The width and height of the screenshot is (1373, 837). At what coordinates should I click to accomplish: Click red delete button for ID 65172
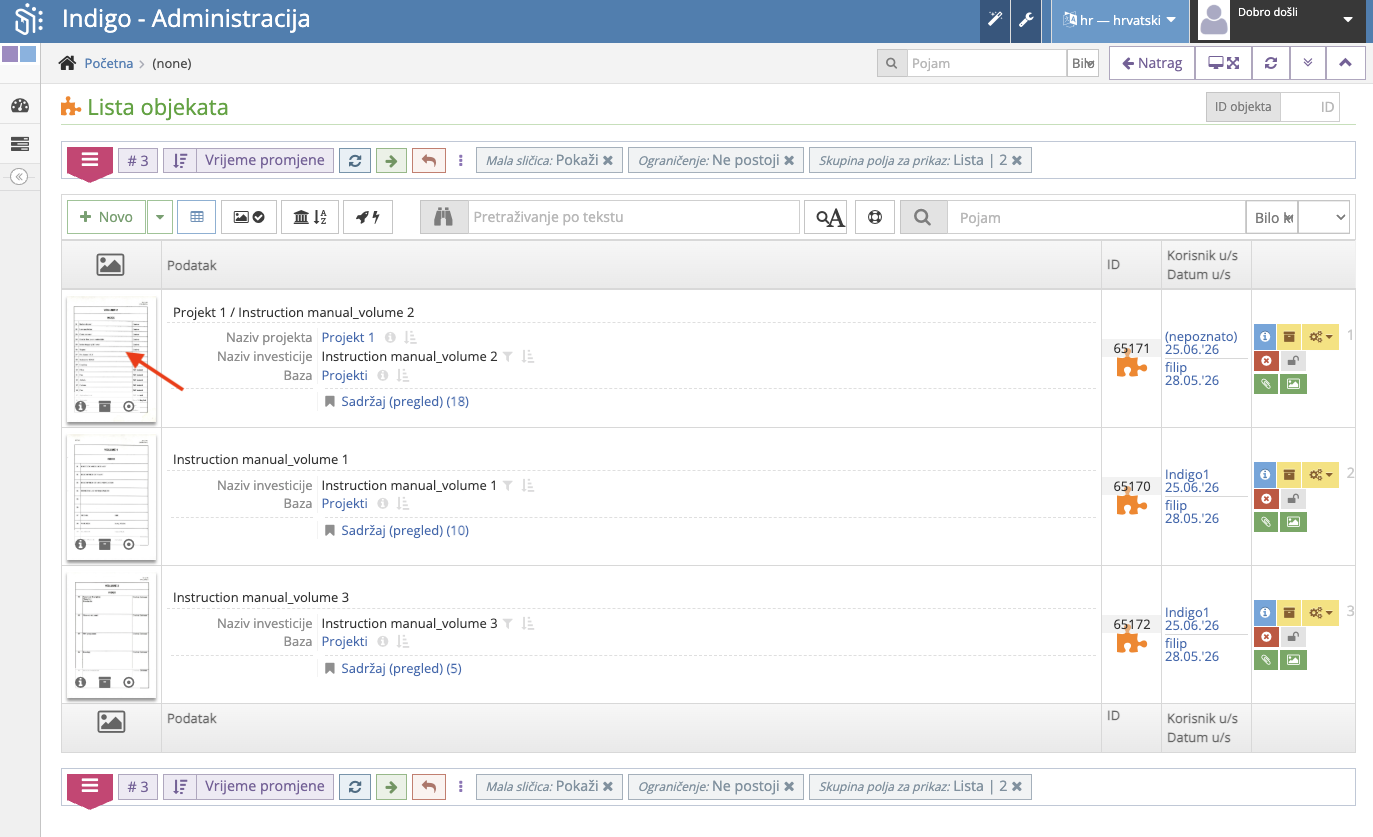pos(1265,636)
